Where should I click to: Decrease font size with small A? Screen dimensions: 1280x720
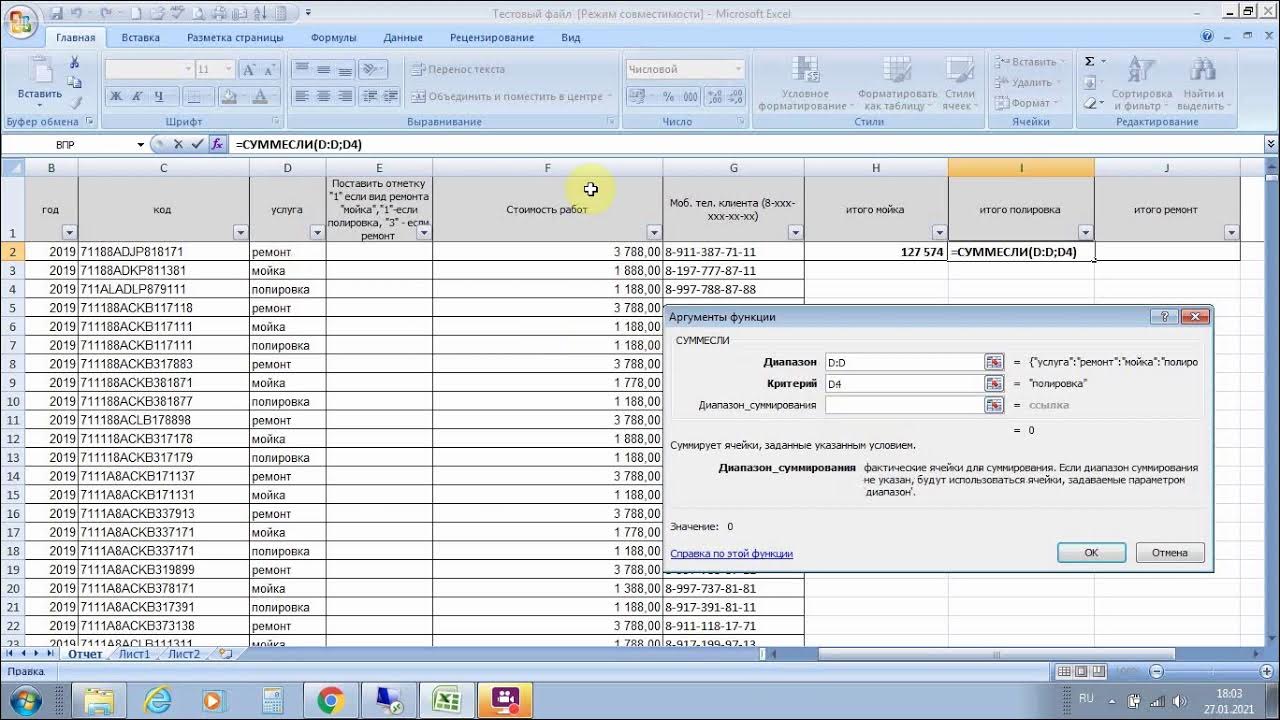tap(271, 69)
